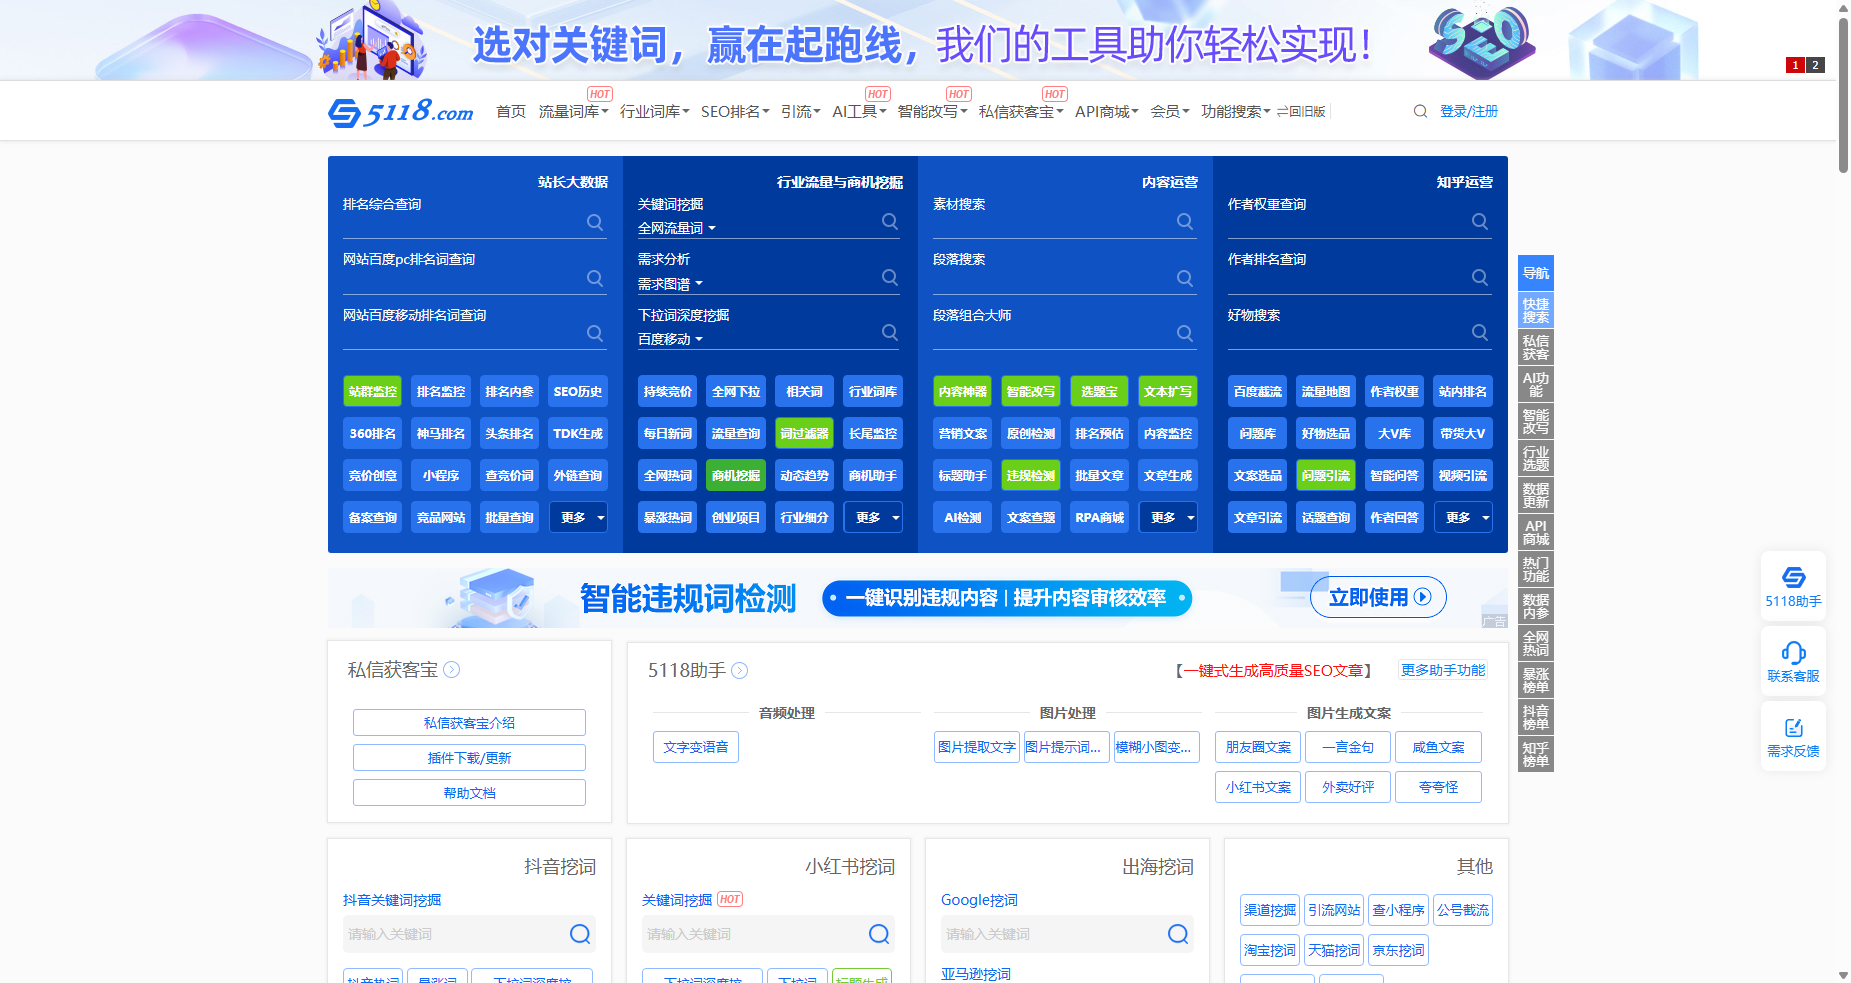Viewport: 1851px width, 983px height.
Task: Click the 抖音关键词挖掘 search icon
Action: 580,934
